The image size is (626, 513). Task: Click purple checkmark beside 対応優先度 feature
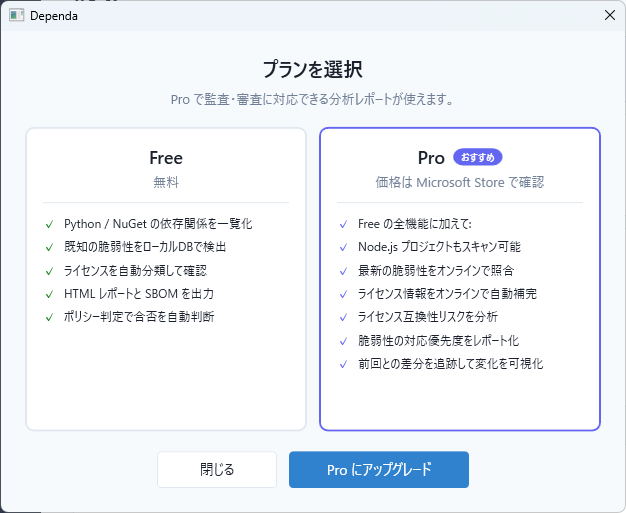tap(343, 341)
